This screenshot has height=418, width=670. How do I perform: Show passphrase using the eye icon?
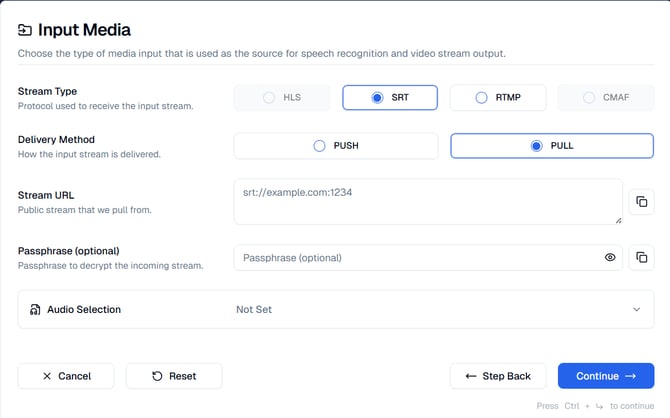(x=610, y=257)
